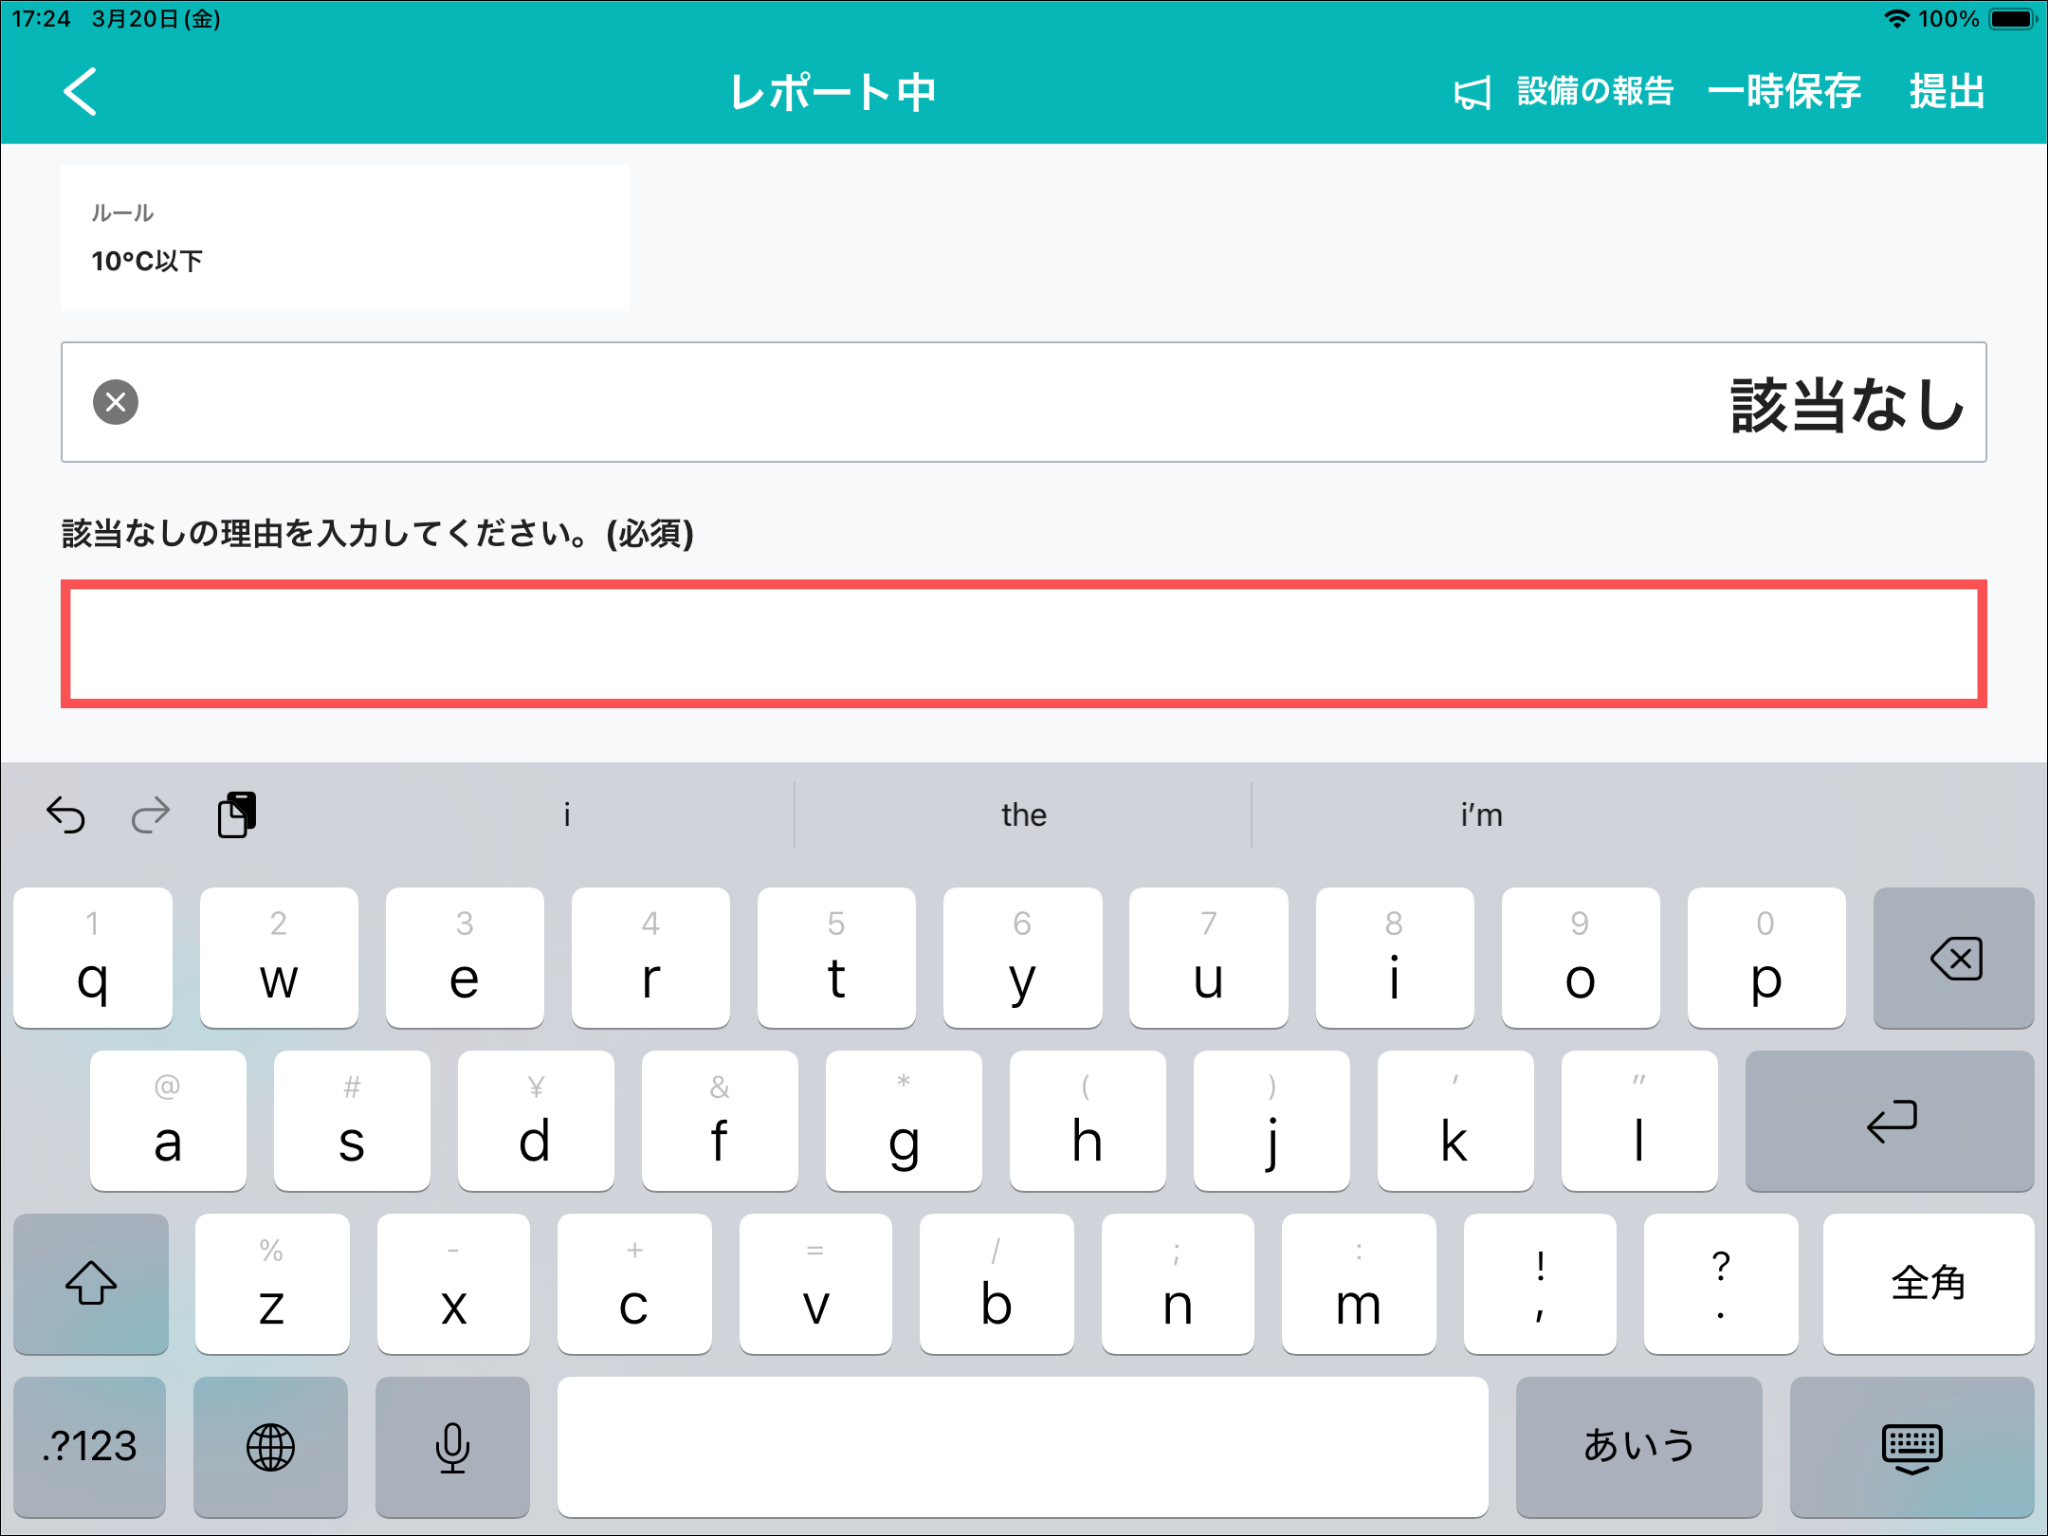The height and width of the screenshot is (1536, 2048).
Task: Focus the red-bordered reason input field
Action: pyautogui.click(x=1023, y=644)
